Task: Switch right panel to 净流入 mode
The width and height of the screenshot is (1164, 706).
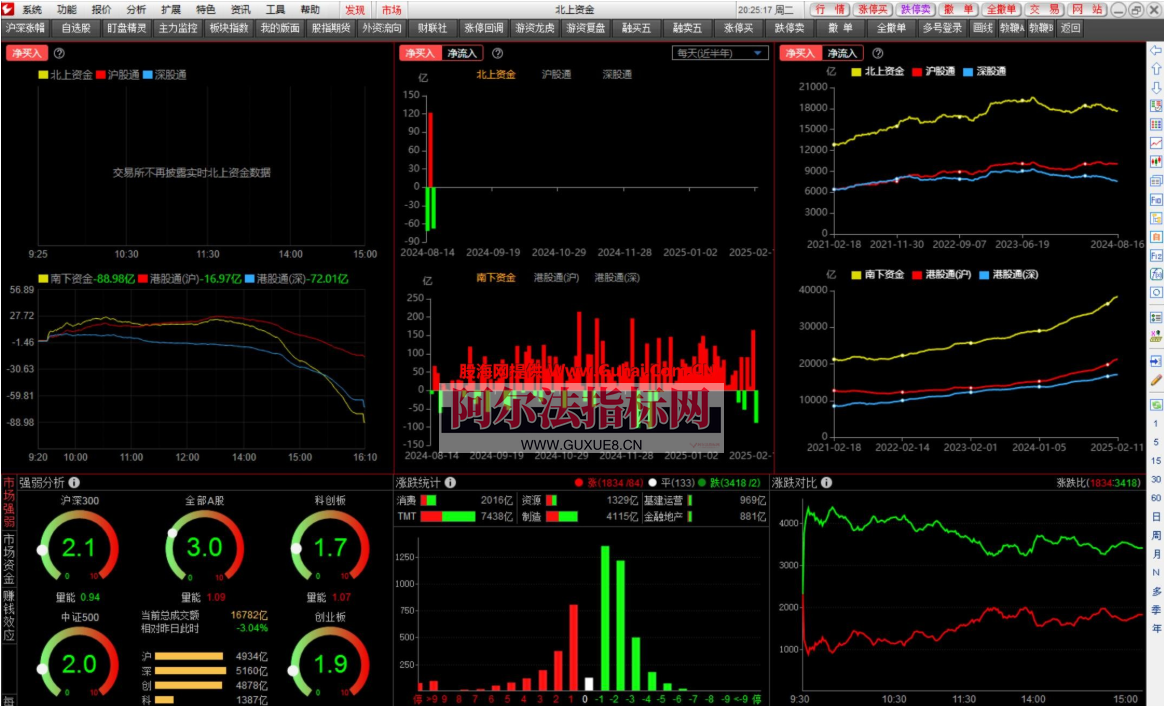Action: point(843,53)
